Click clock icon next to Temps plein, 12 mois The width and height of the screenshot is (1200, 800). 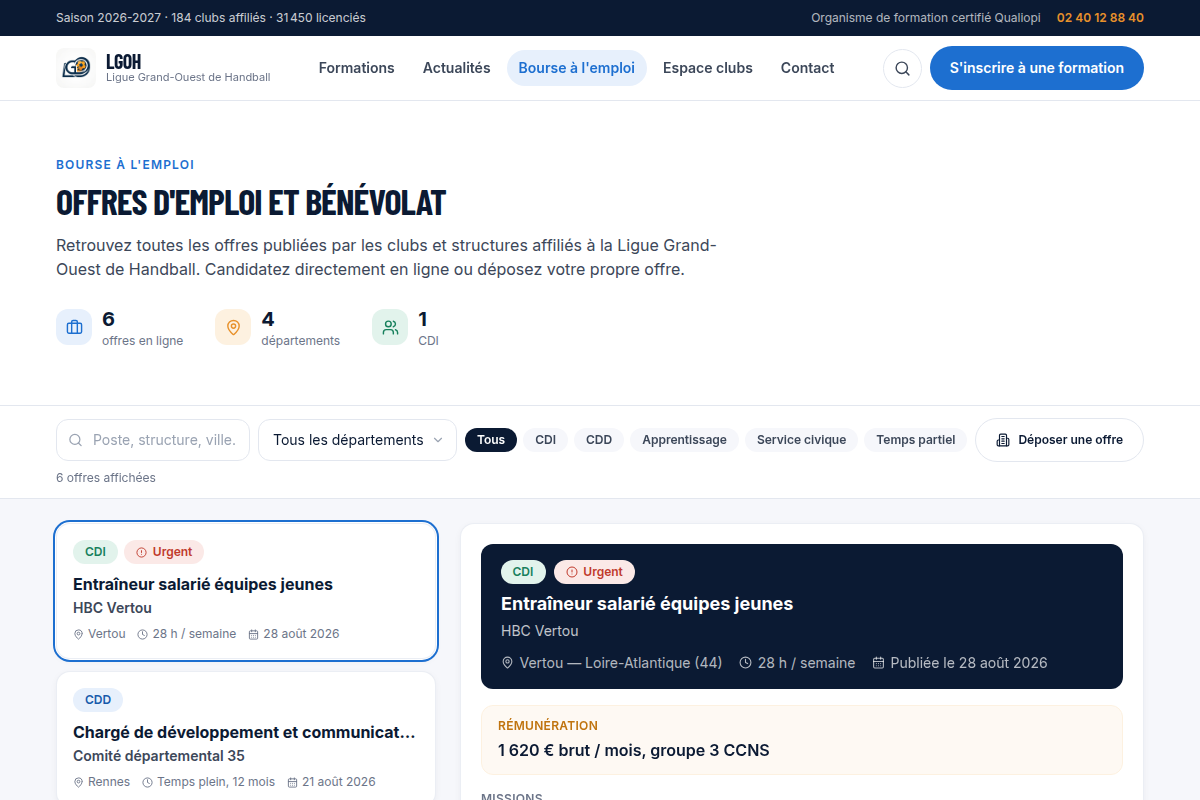tap(148, 782)
